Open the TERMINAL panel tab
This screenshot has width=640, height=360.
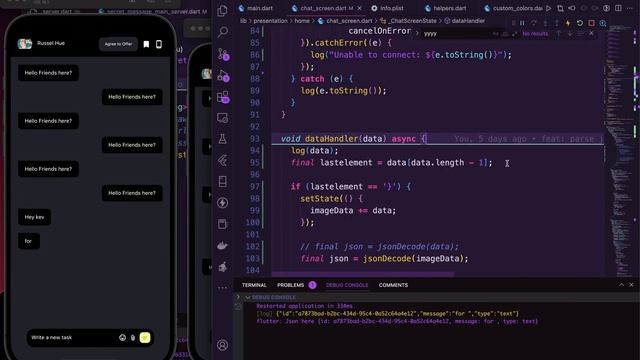tap(254, 285)
